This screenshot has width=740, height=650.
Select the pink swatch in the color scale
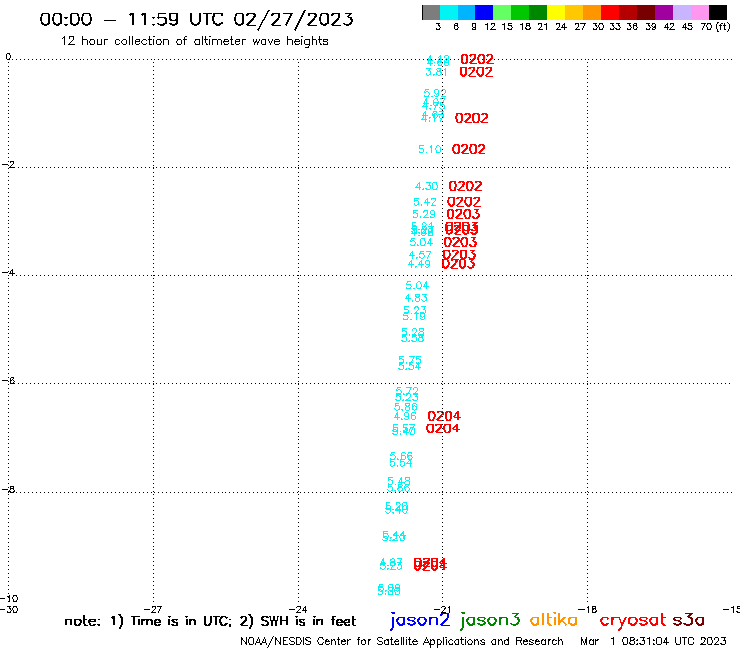pos(699,12)
